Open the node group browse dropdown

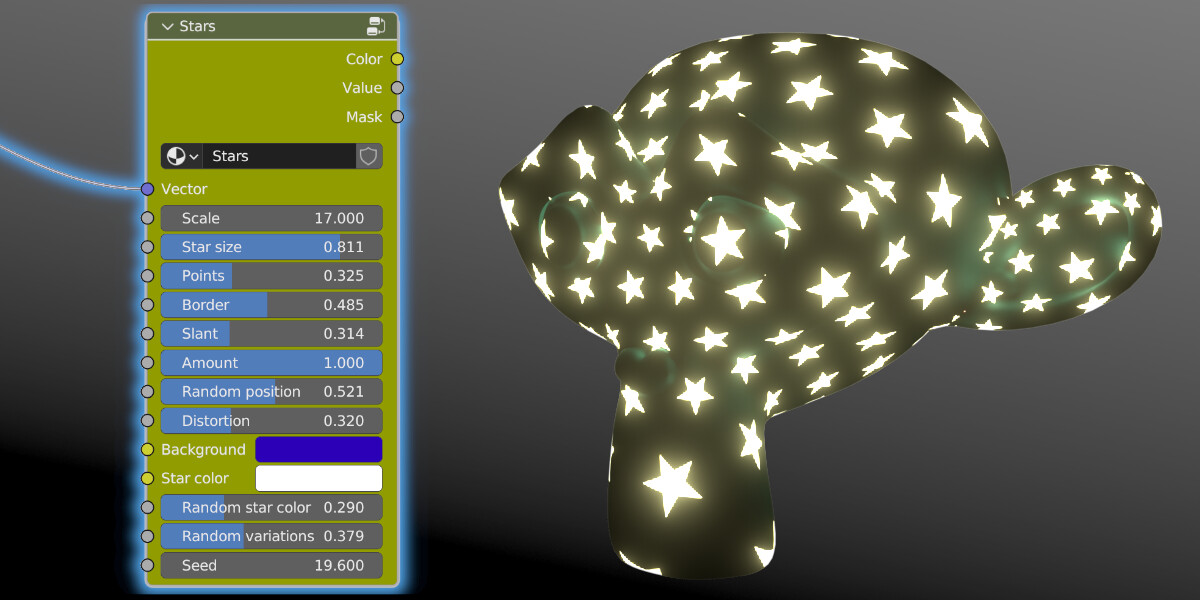pyautogui.click(x=181, y=156)
